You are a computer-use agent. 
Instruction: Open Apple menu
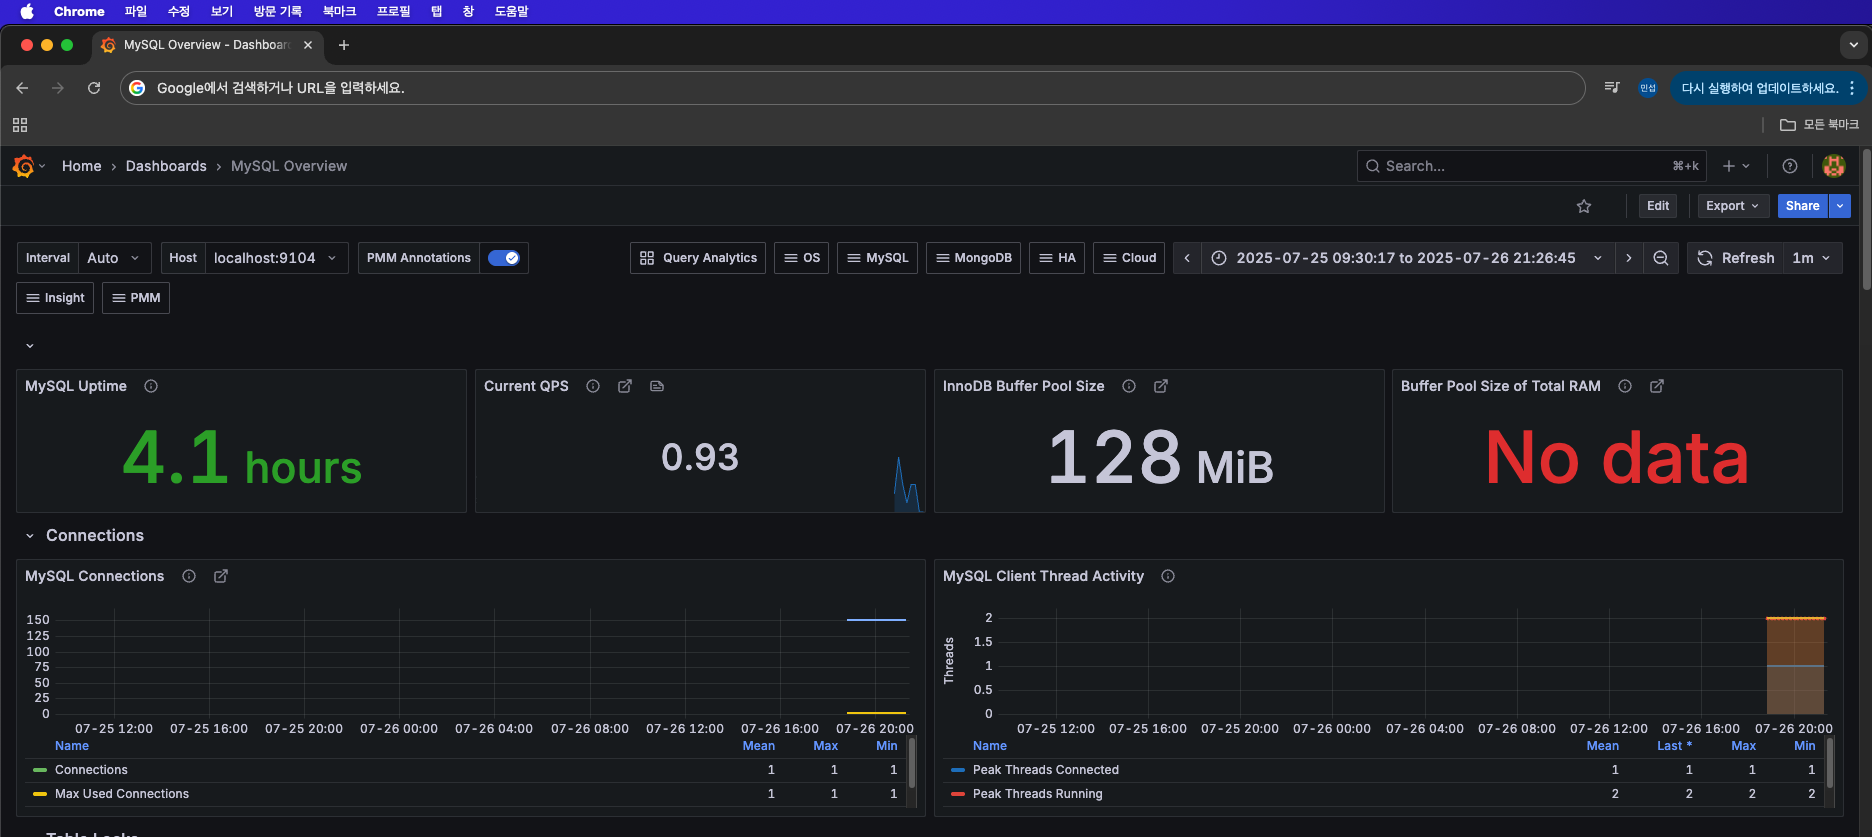coord(27,11)
